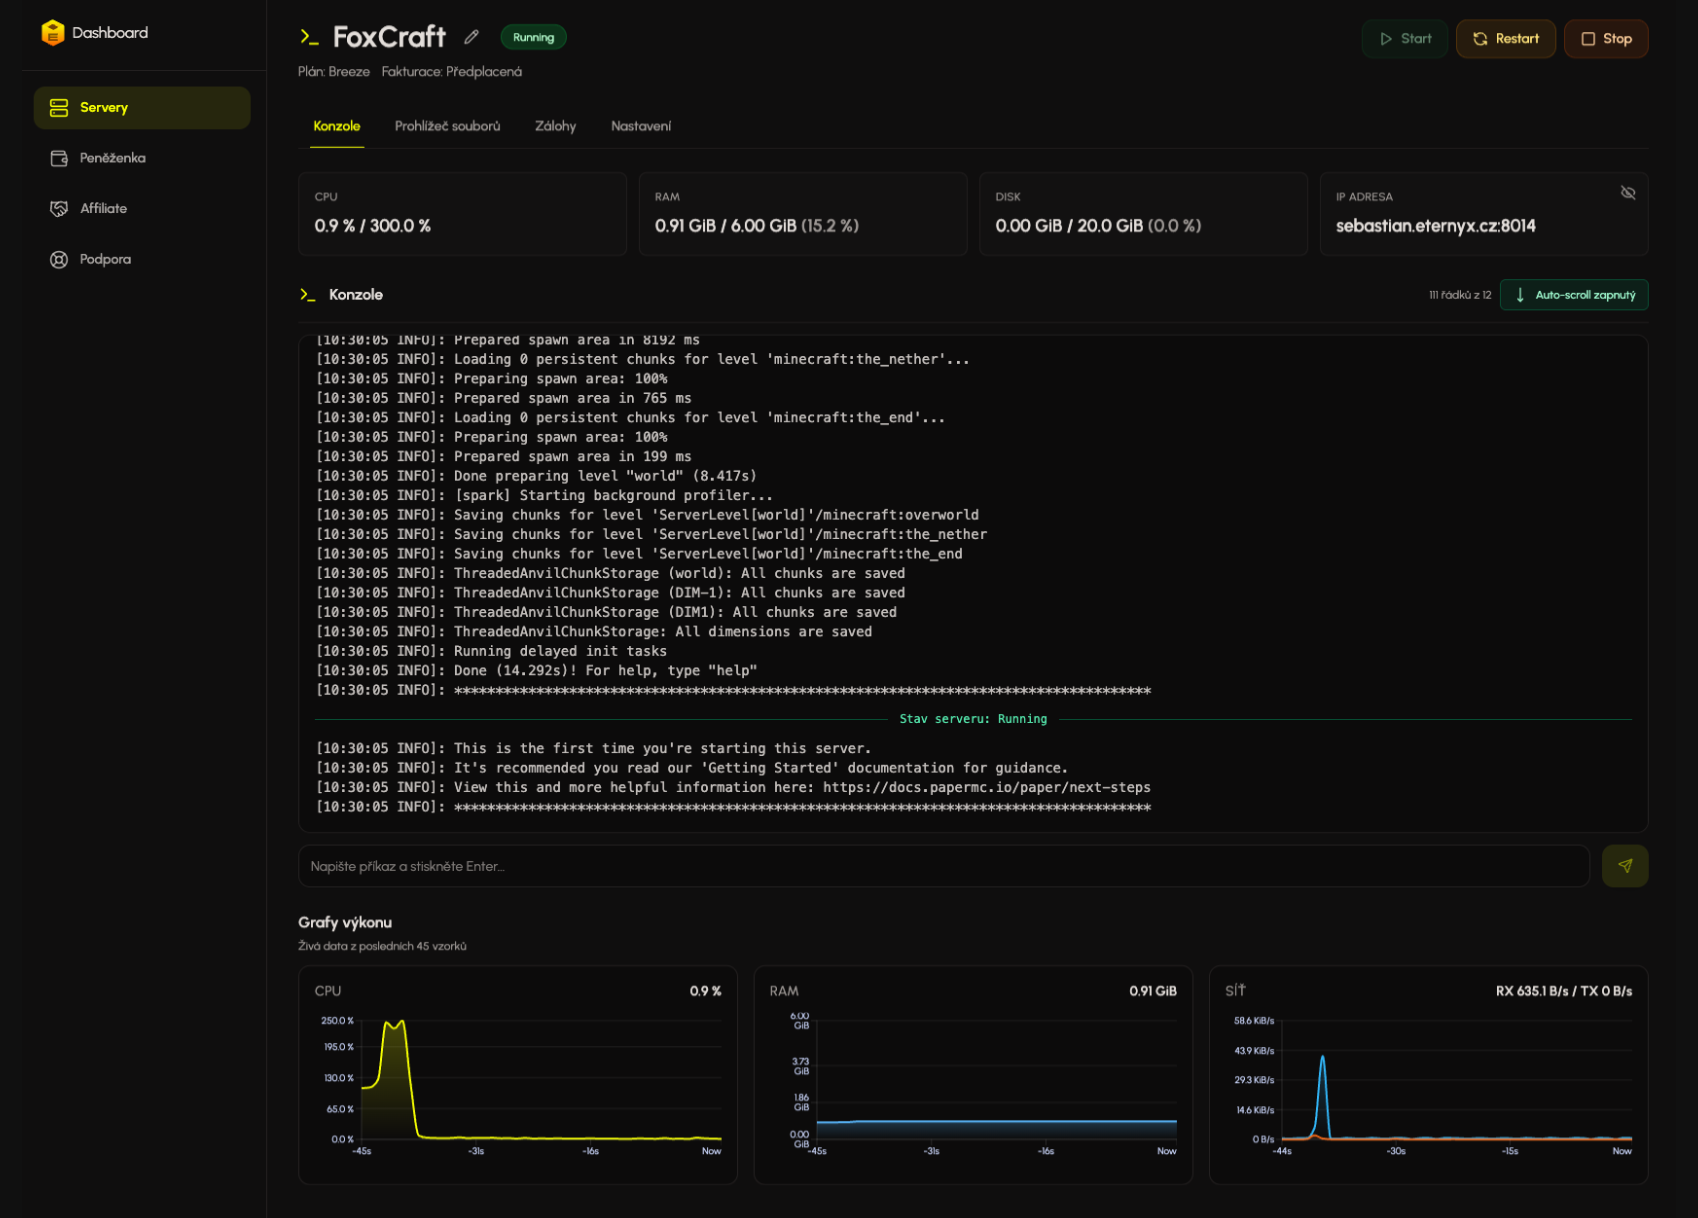Switch to the Konzole tab
This screenshot has width=1698, height=1218.
[337, 126]
